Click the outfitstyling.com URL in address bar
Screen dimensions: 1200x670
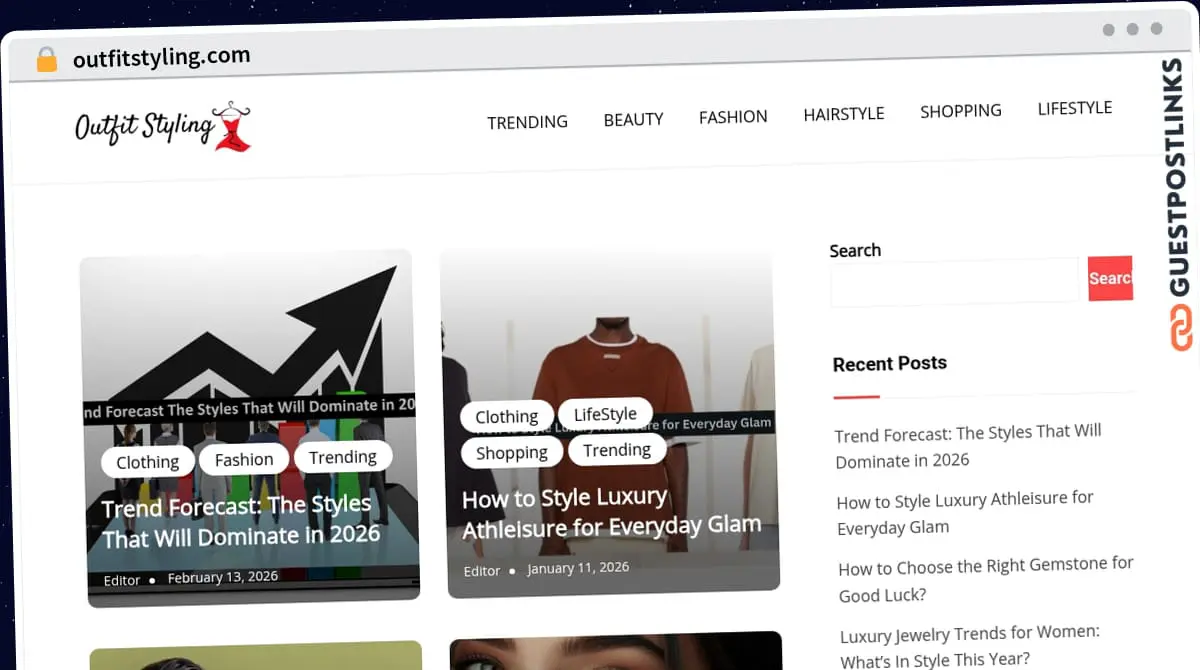pos(161,57)
